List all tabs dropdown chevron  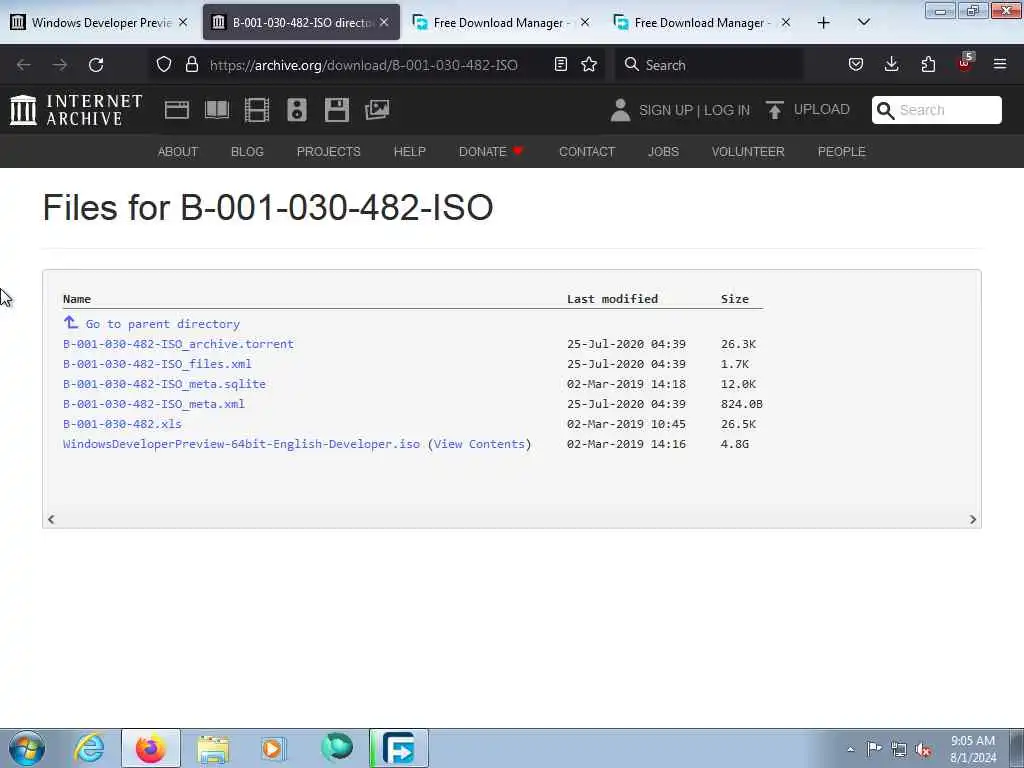(863, 23)
